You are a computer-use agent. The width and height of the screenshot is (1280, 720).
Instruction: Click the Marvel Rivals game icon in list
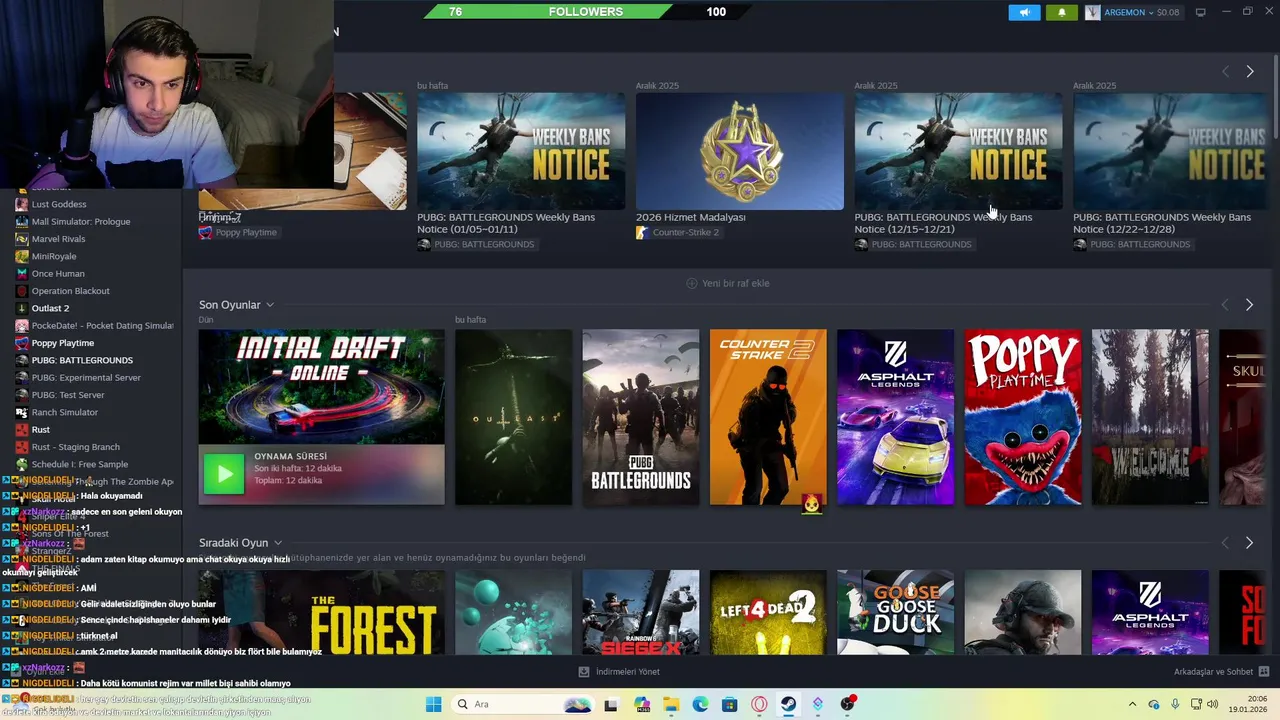click(22, 239)
